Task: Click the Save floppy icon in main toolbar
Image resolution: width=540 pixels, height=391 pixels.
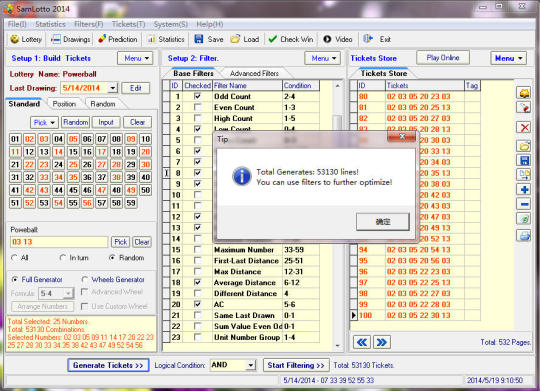Action: 199,39
